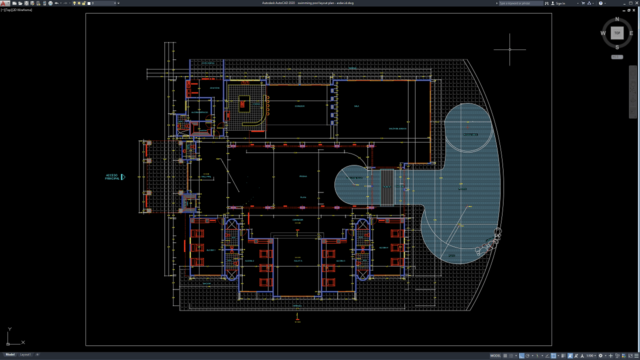Expand the Quick Access toolbar customize arrow
This screenshot has height=360, width=640.
pyautogui.click(x=118, y=3)
